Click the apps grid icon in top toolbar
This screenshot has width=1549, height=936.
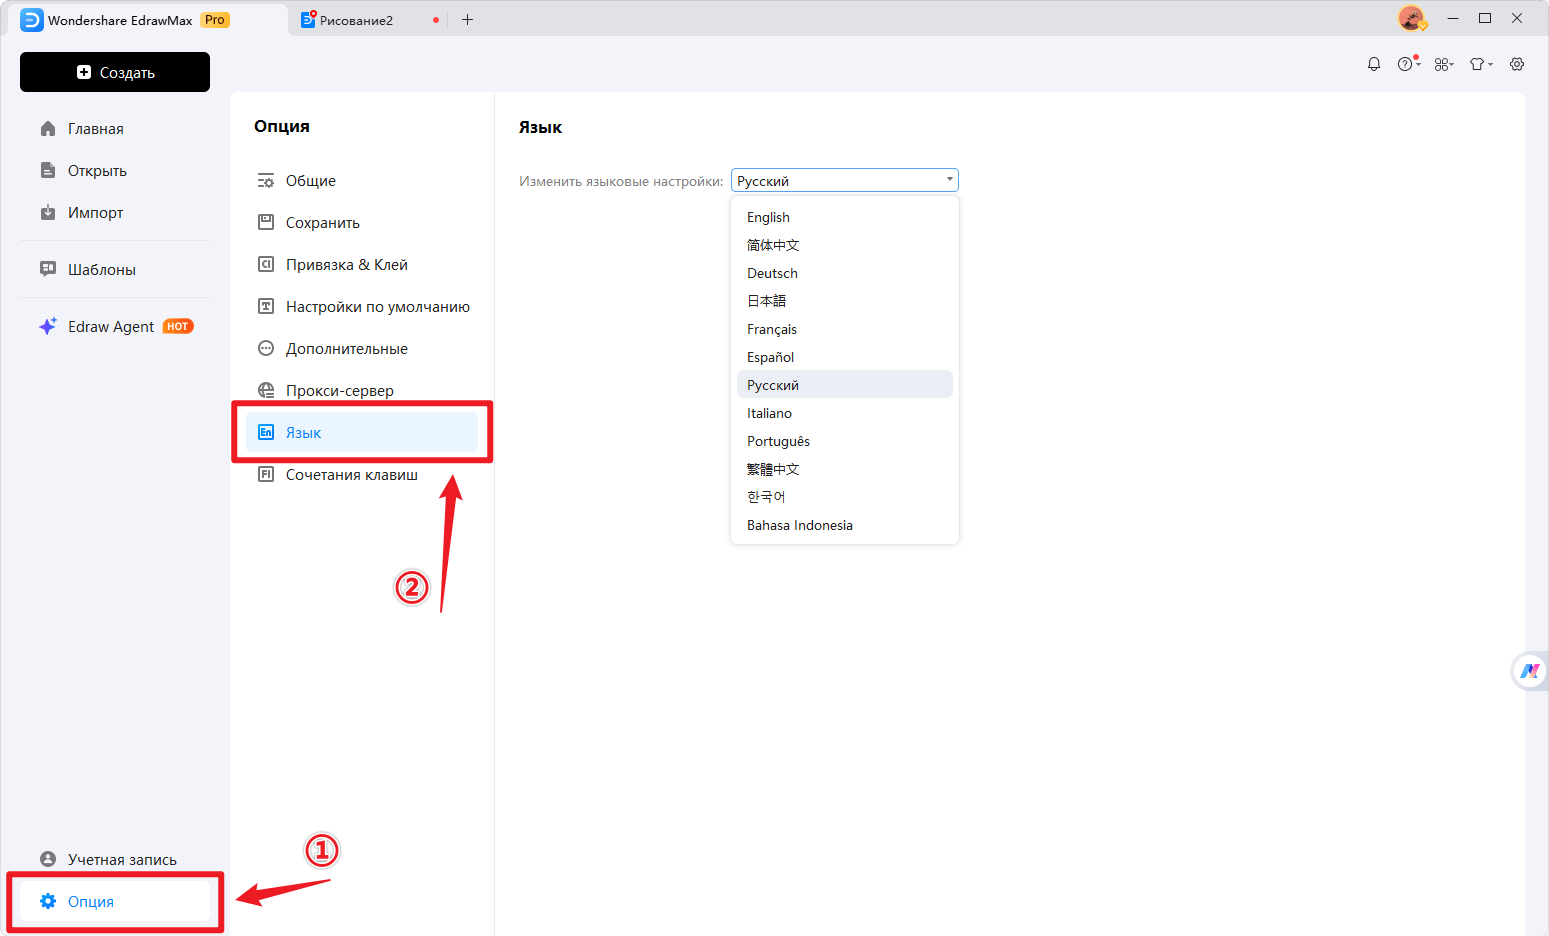[x=1443, y=64]
